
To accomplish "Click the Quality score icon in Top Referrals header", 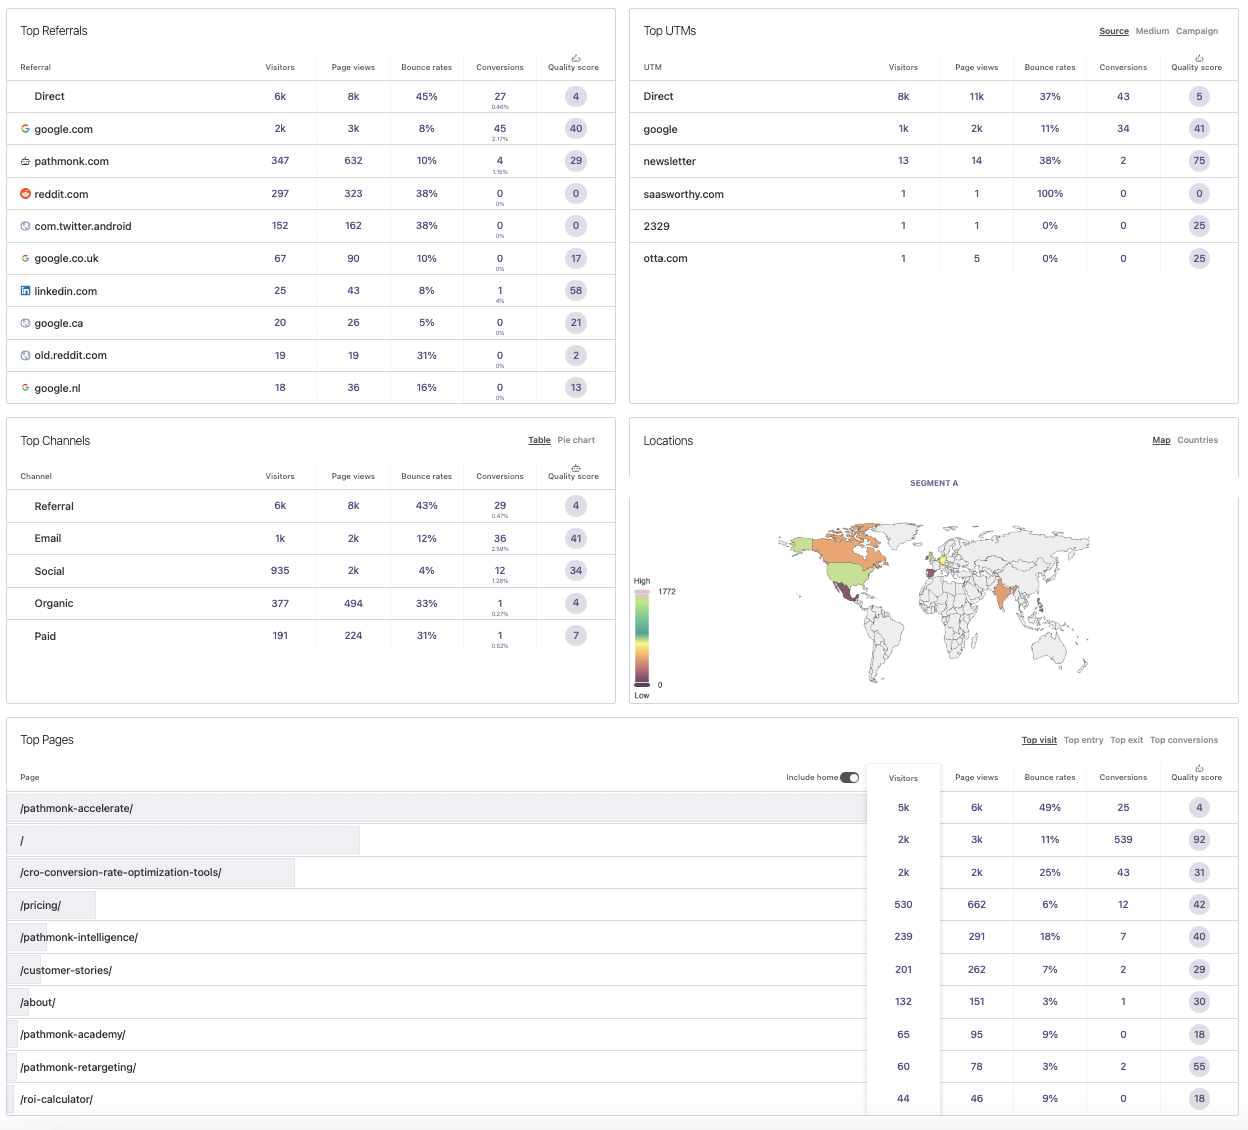I will (x=574, y=57).
